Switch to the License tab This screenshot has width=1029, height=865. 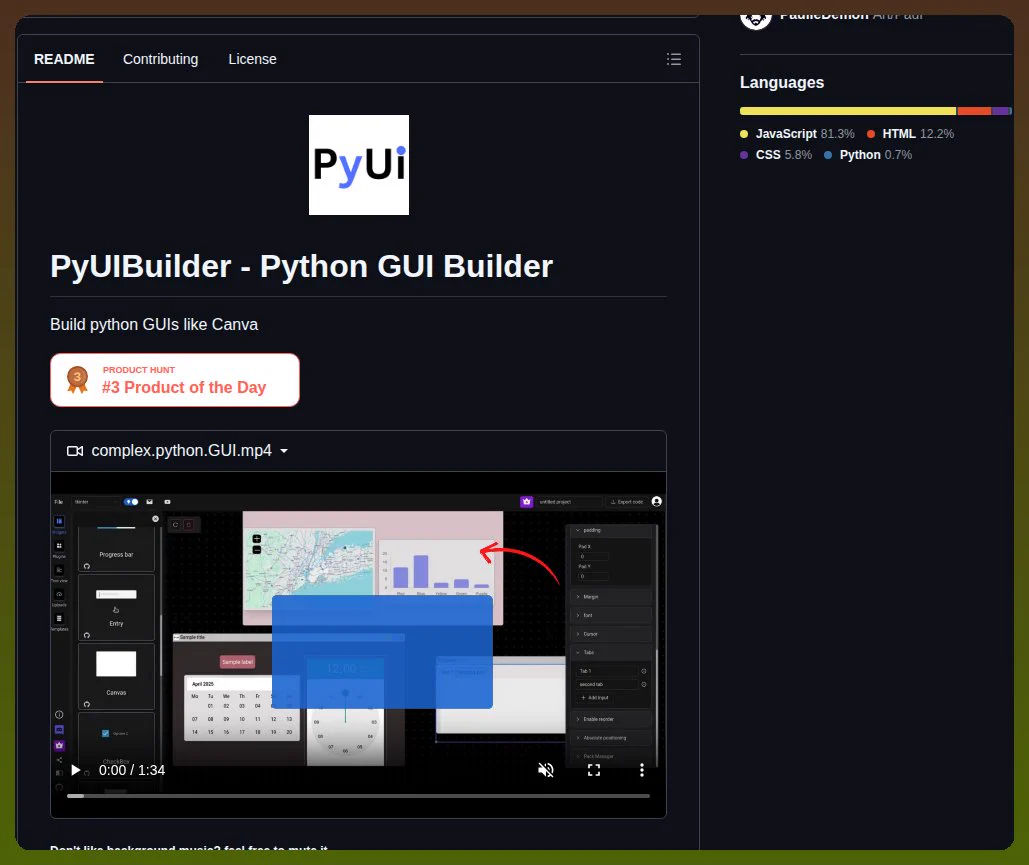[252, 59]
